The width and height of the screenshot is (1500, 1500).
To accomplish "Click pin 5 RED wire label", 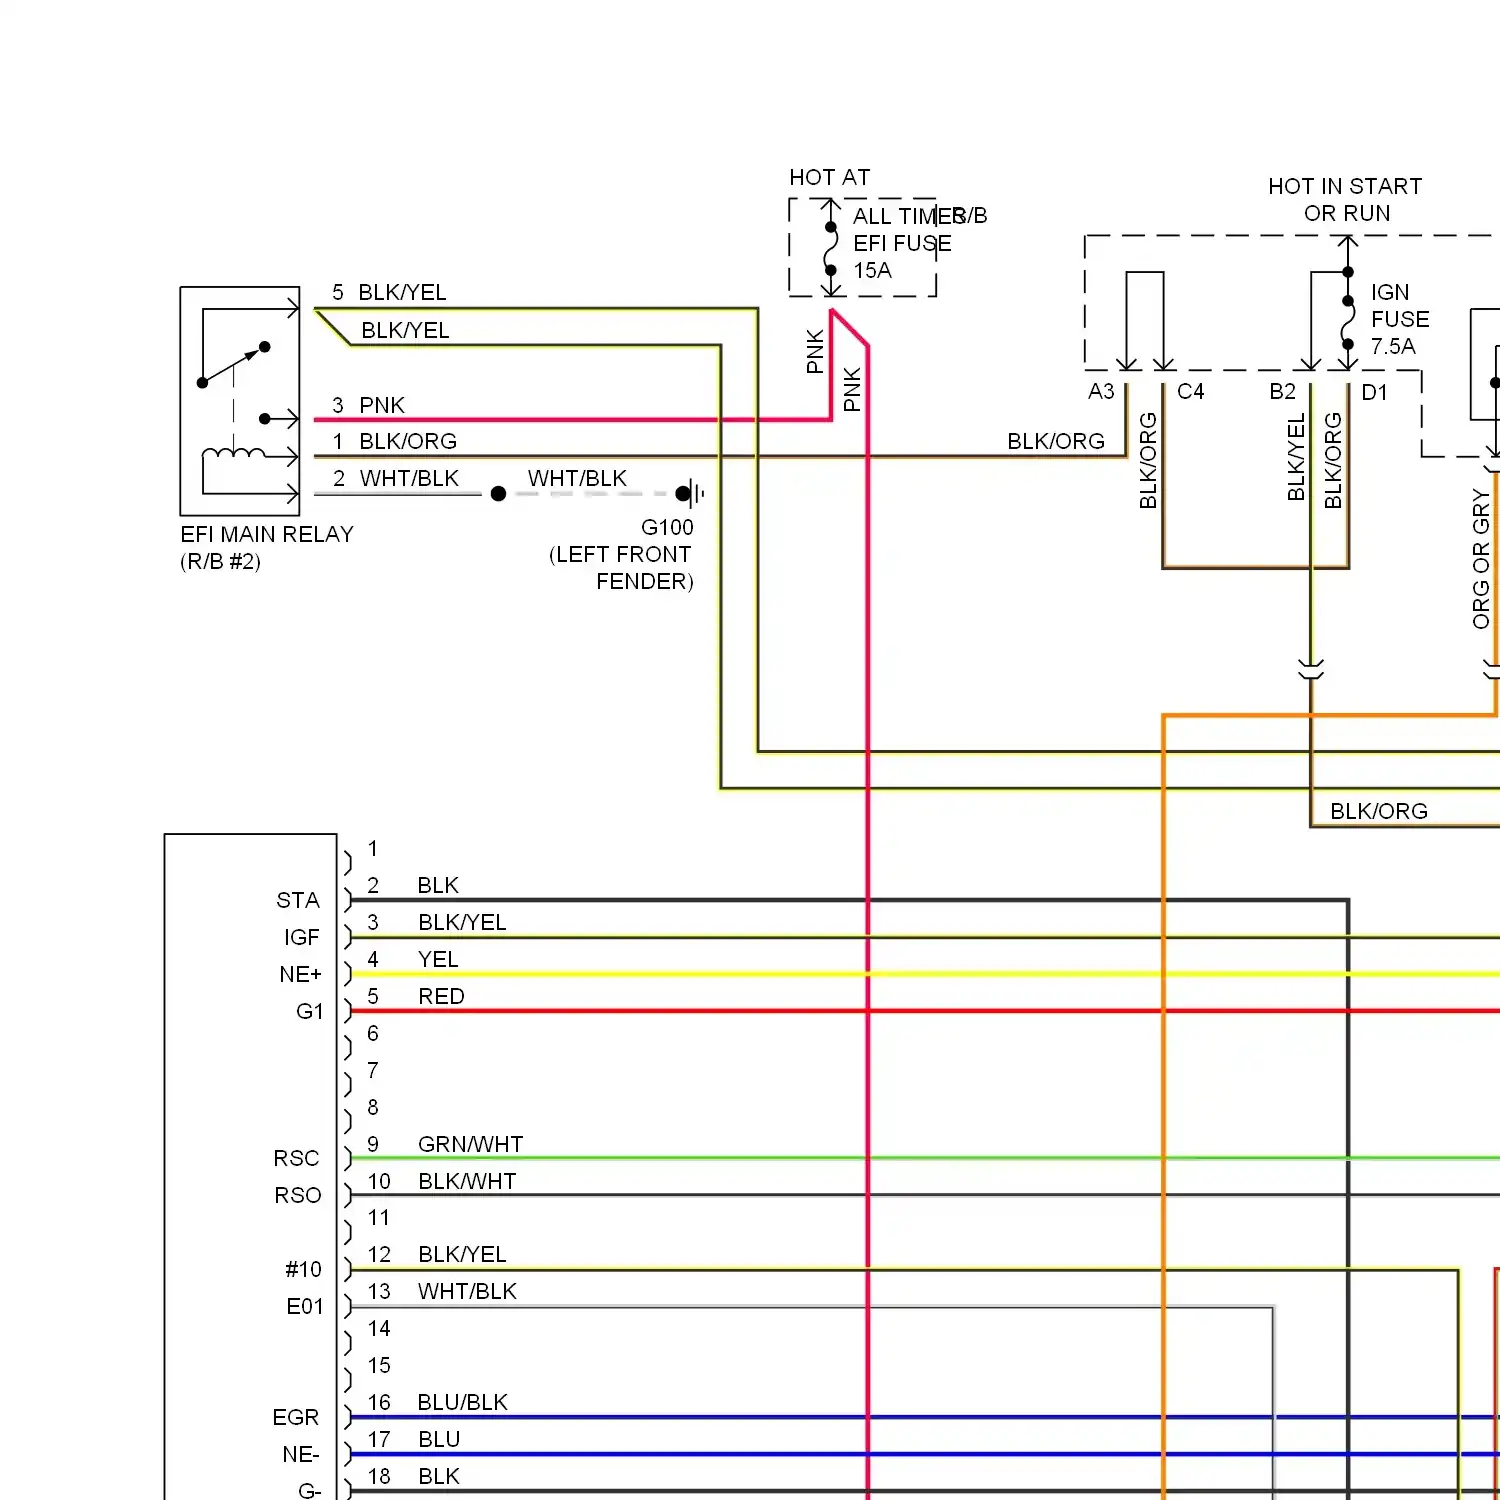I will [x=441, y=996].
